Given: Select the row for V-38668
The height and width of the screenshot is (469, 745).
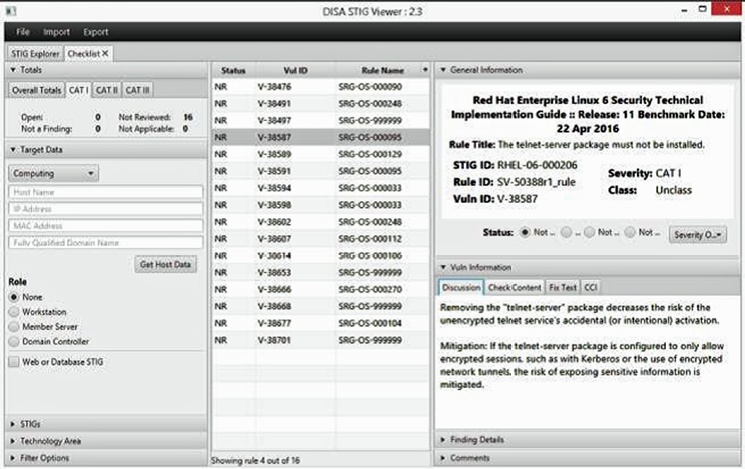Looking at the screenshot, I should 321,306.
